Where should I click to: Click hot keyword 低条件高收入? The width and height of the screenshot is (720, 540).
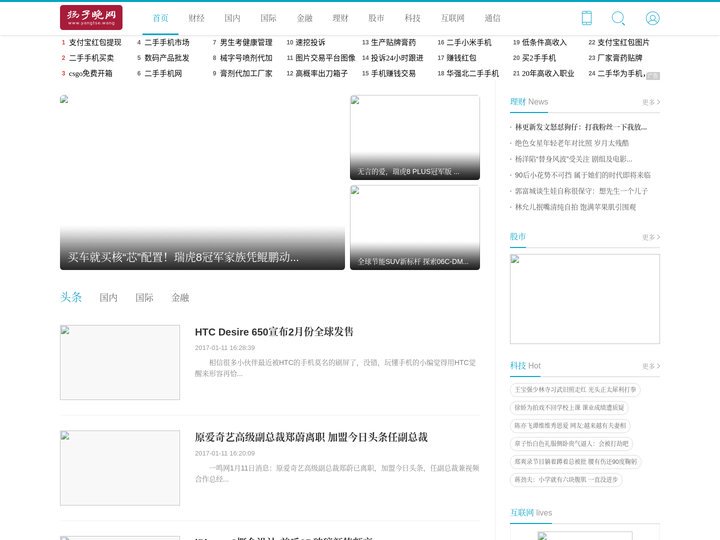544,42
